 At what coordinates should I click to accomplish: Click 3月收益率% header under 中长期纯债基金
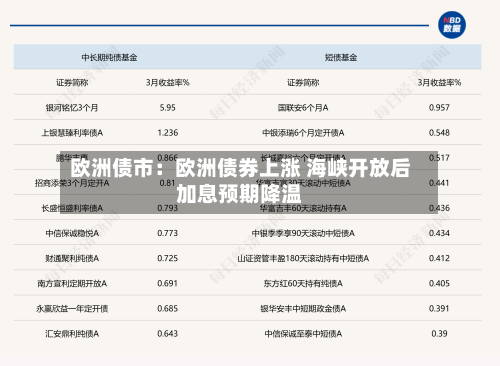pos(168,82)
